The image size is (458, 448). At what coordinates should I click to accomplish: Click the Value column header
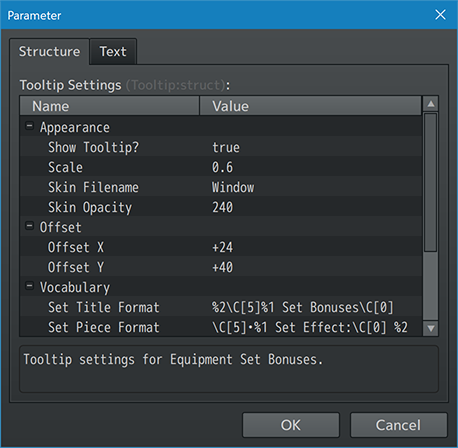pos(310,106)
